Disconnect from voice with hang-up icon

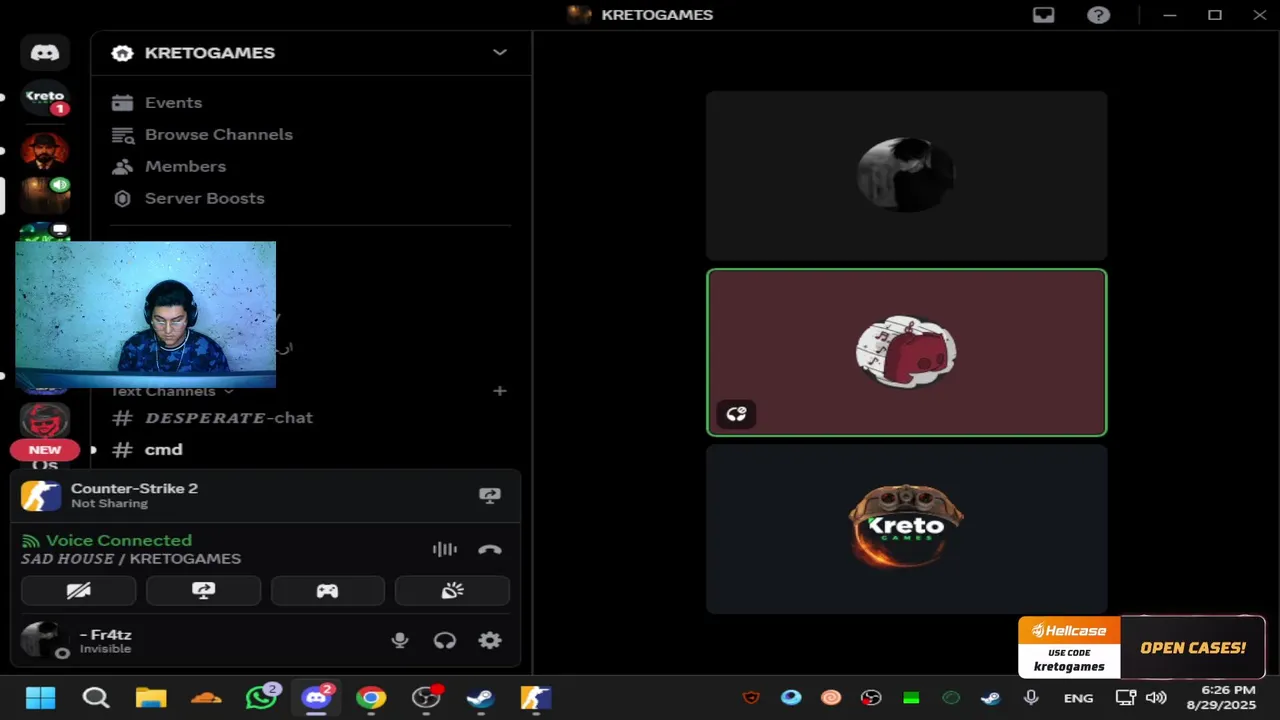click(490, 549)
